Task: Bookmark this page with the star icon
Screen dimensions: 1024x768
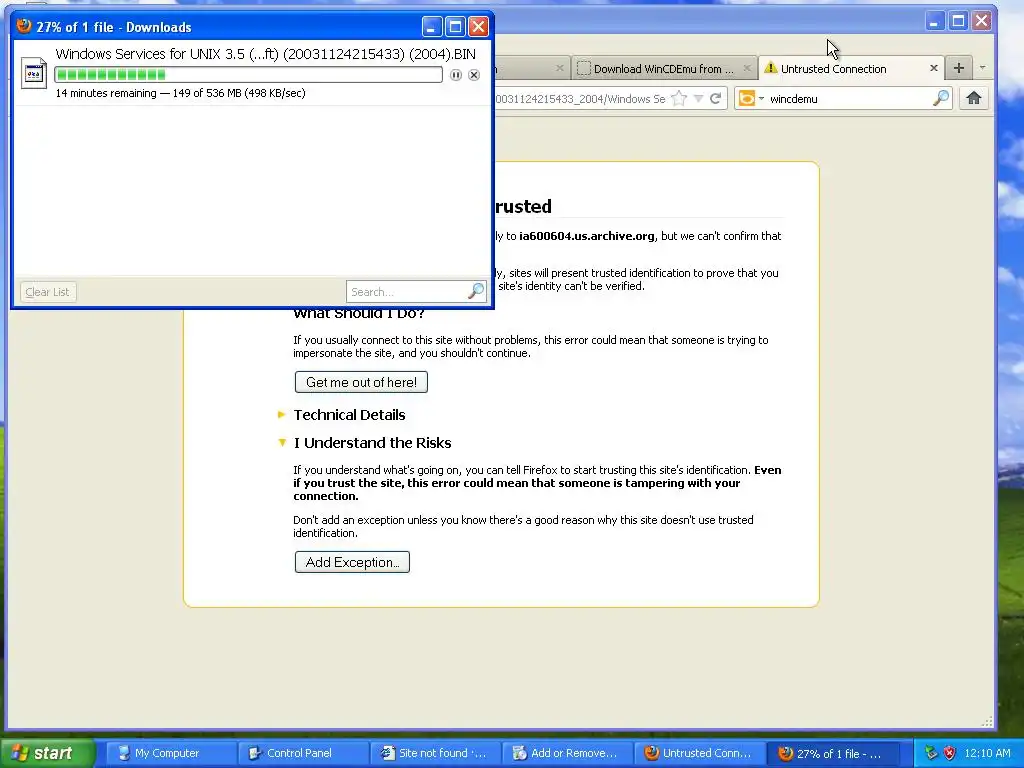Action: click(679, 99)
